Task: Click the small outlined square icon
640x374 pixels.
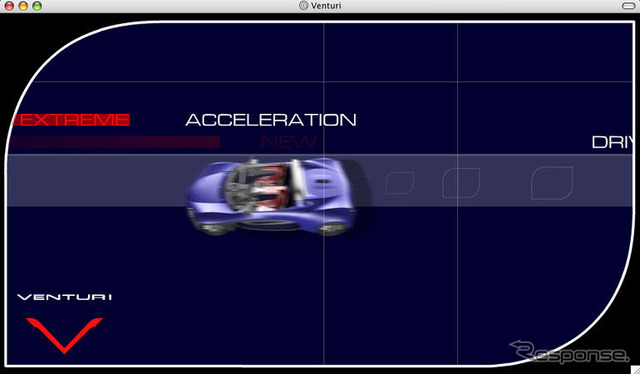Action: coord(400,183)
